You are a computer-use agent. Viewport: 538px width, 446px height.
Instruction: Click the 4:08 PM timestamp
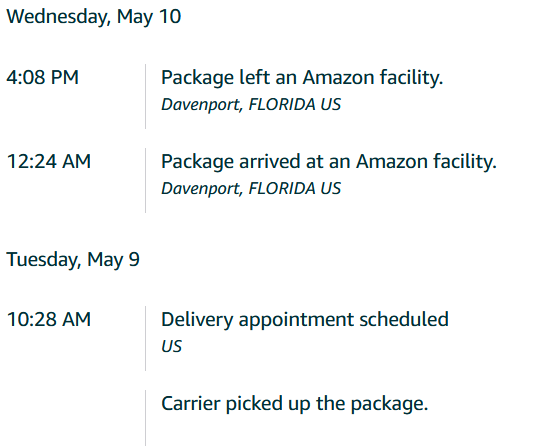point(43,77)
